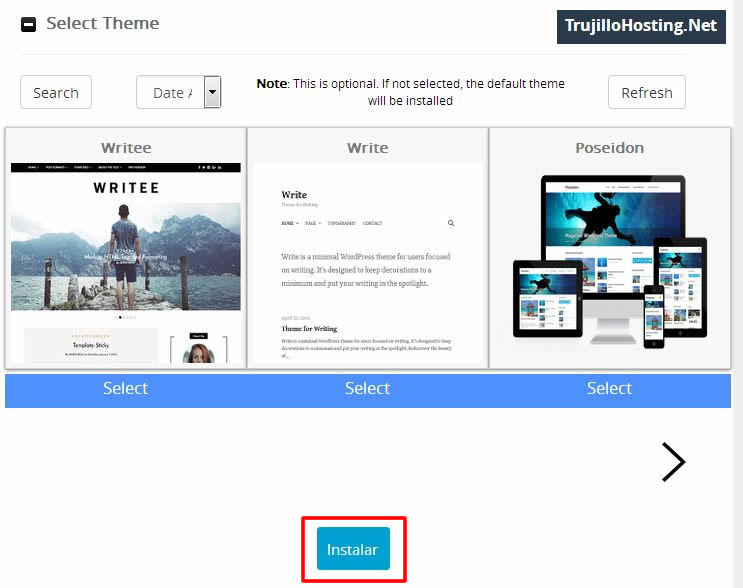Click the sort dropdown arrow button
This screenshot has width=743, height=588.
pos(212,93)
